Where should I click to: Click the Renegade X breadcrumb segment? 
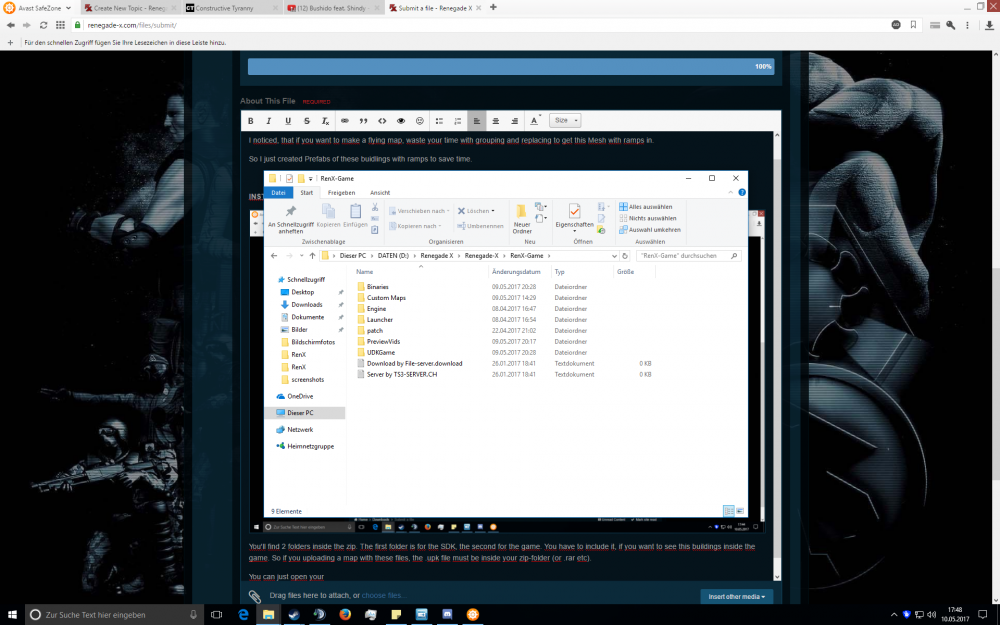point(437,256)
